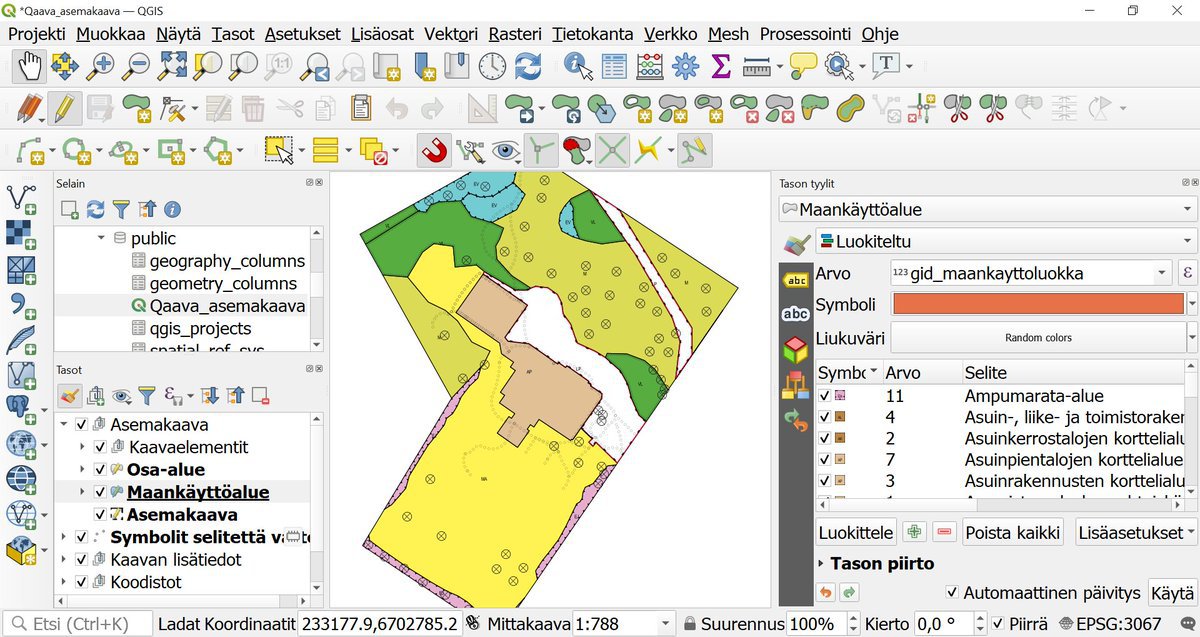This screenshot has width=1200, height=637.
Task: Expand the Koodistot layer group
Action: click(64, 582)
